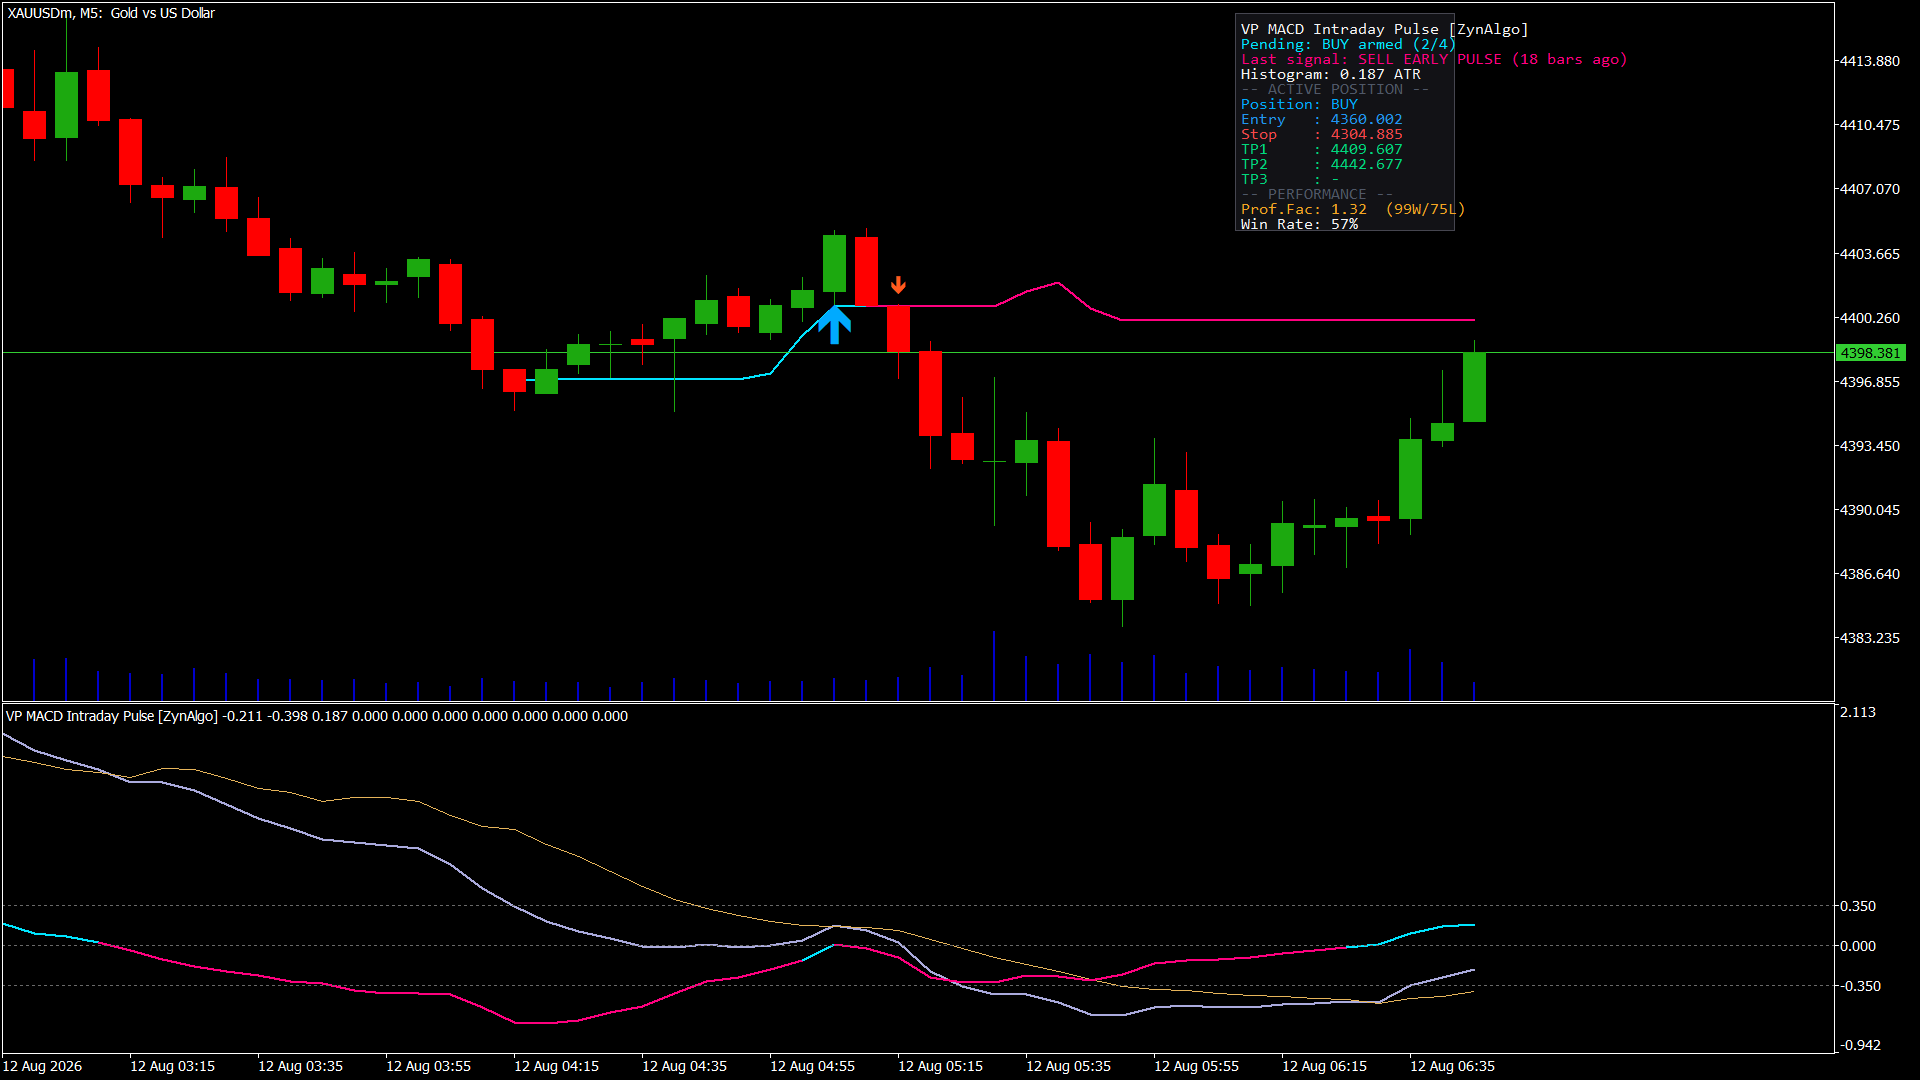Image resolution: width=1920 pixels, height=1080 pixels.
Task: Click the 4400.260 price scale label
Action: [x=1869, y=318]
